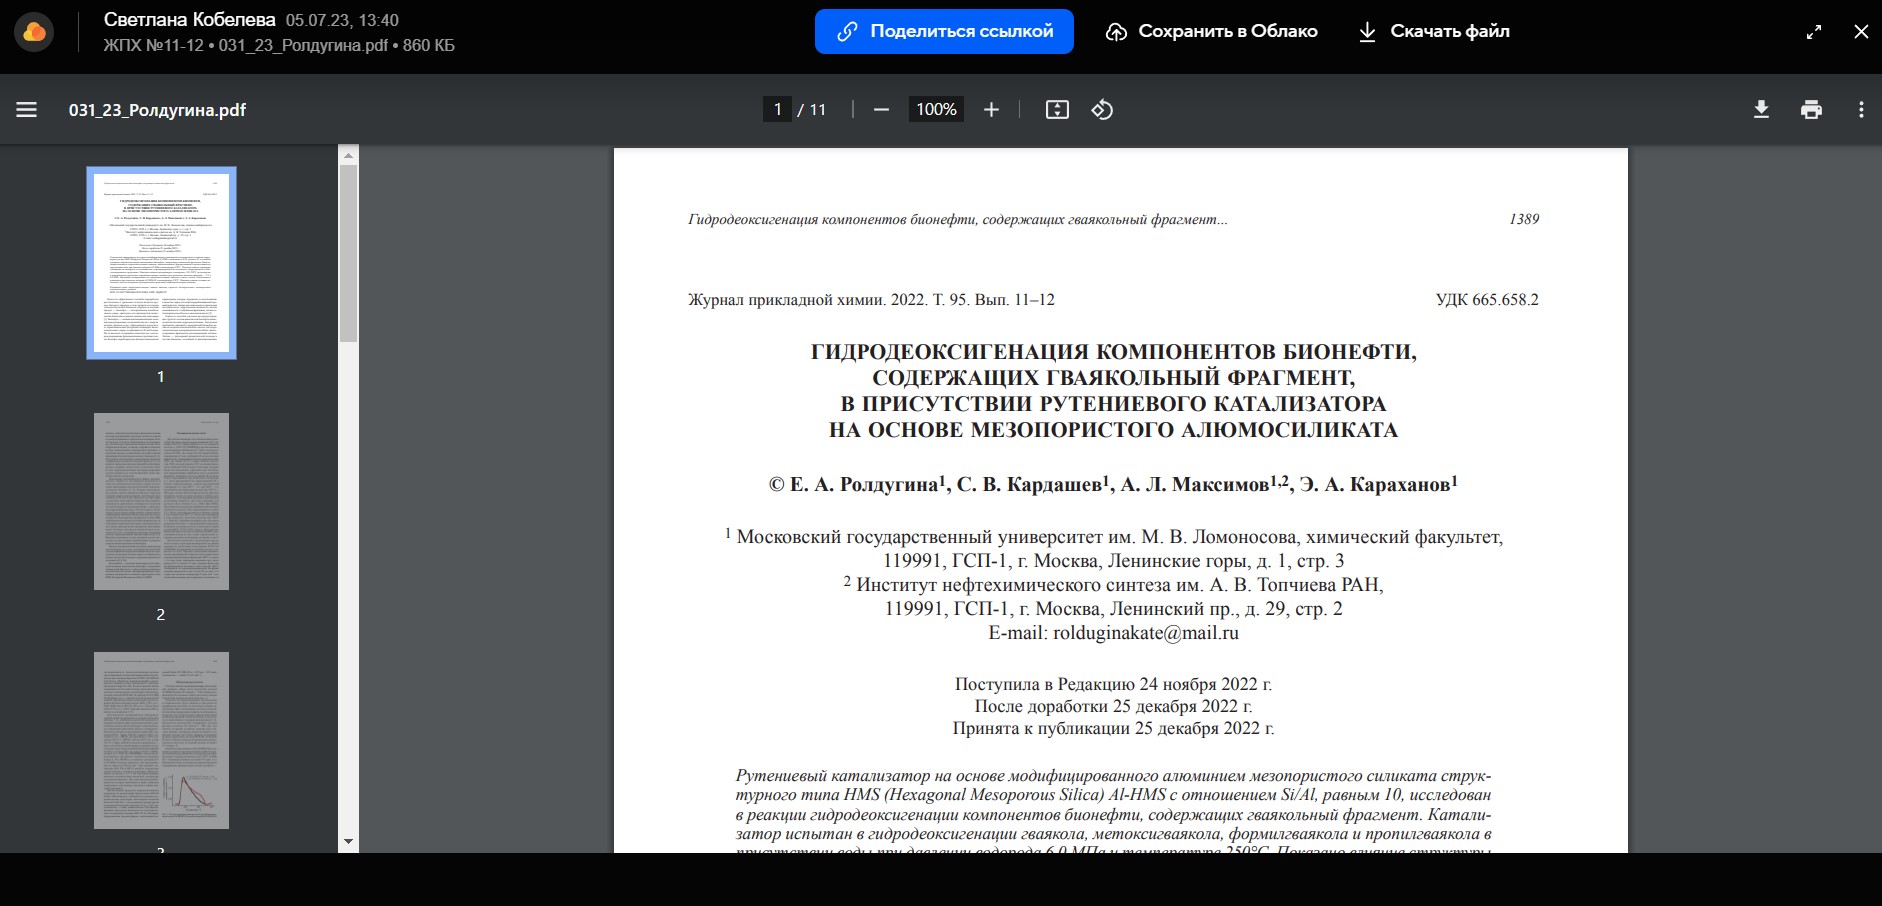This screenshot has height=906, width=1882.
Task: Close the file preview
Action: point(1861,32)
